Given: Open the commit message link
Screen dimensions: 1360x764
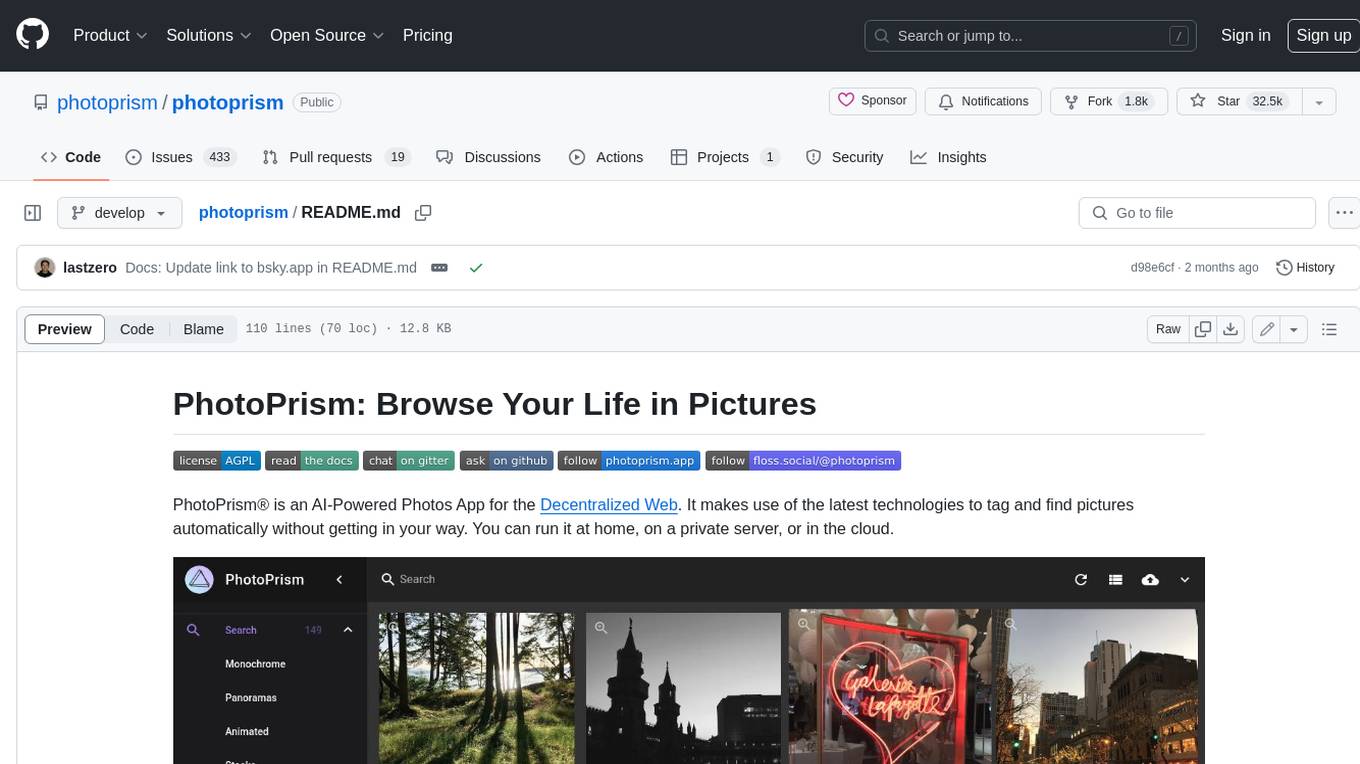Looking at the screenshot, I should point(270,268).
